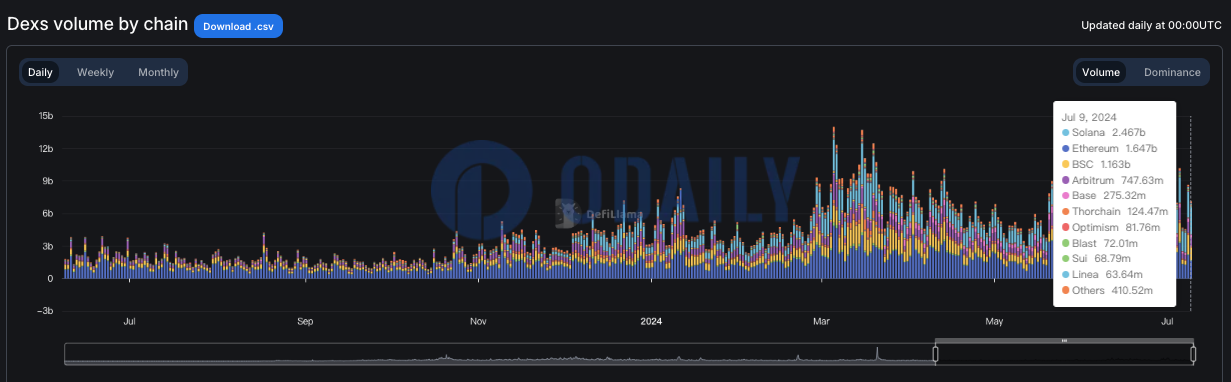Click the Thorchain legend dot
Screen dimensions: 1231x382
(x=1066, y=211)
